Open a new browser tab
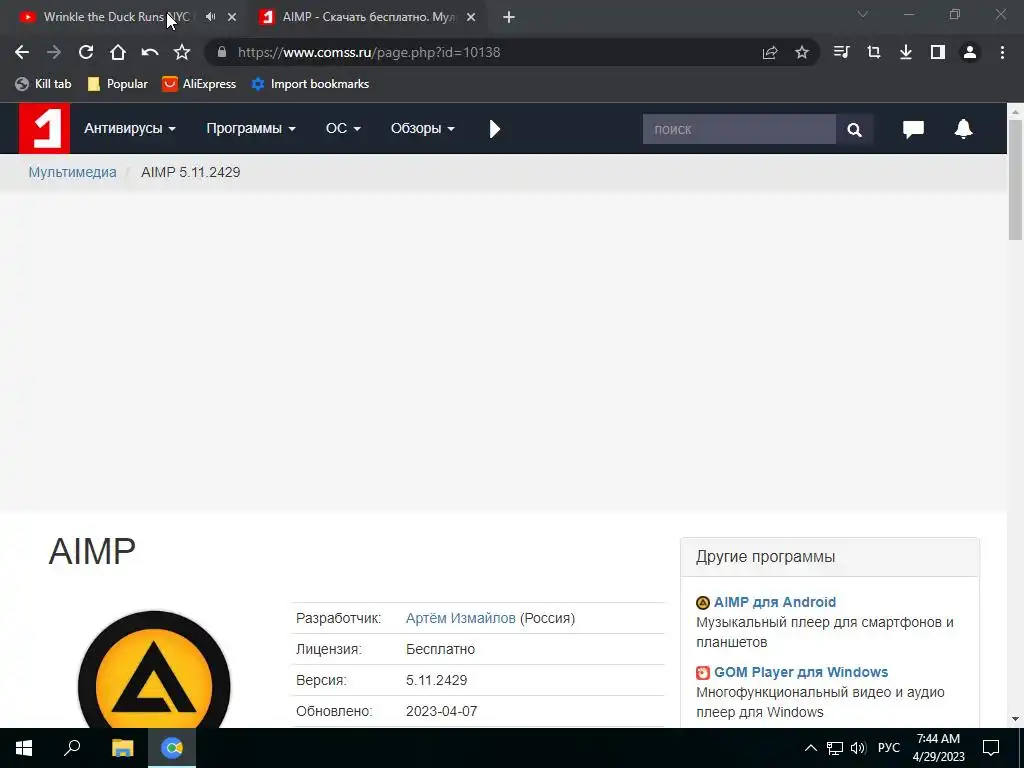 (509, 17)
